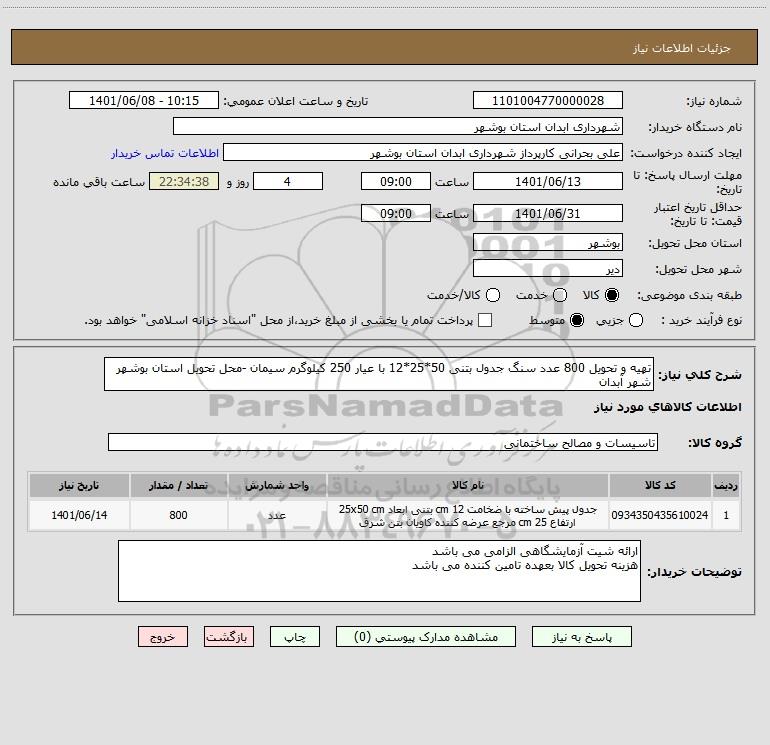Image resolution: width=770 pixels, height=745 pixels.
Task: Click the چاپ print button
Action: tap(295, 637)
